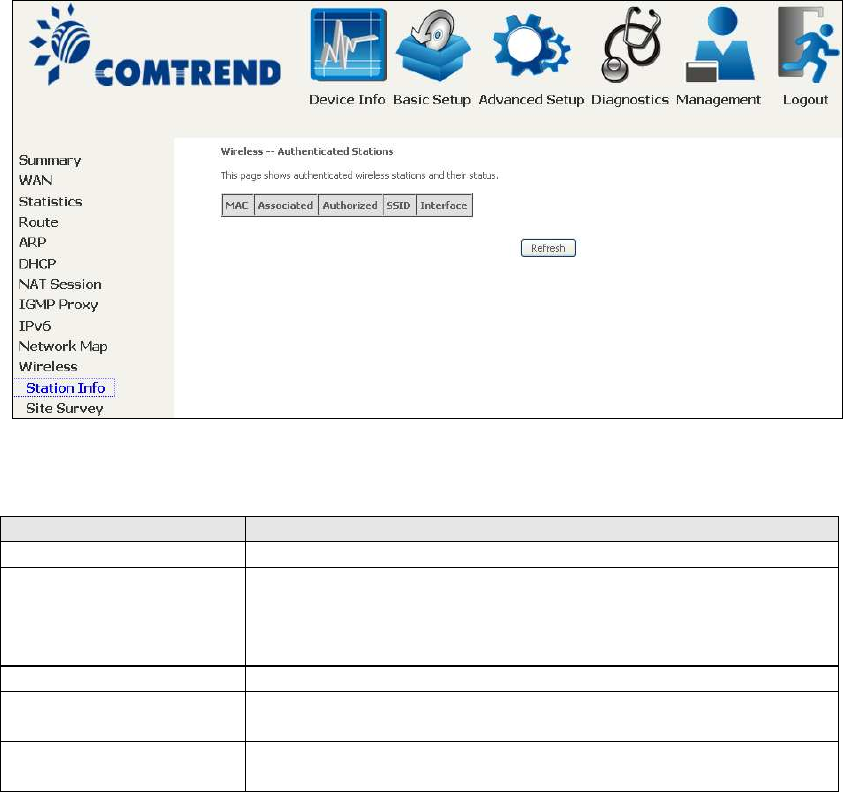Click the Diagnostics text label
Image resolution: width=843 pixels, height=792 pixels.
point(630,99)
